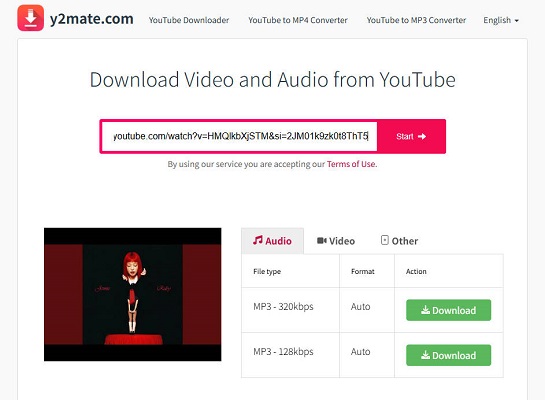Image resolution: width=545 pixels, height=400 pixels.
Task: Open YouTube Downloader nav link
Action: tap(189, 20)
